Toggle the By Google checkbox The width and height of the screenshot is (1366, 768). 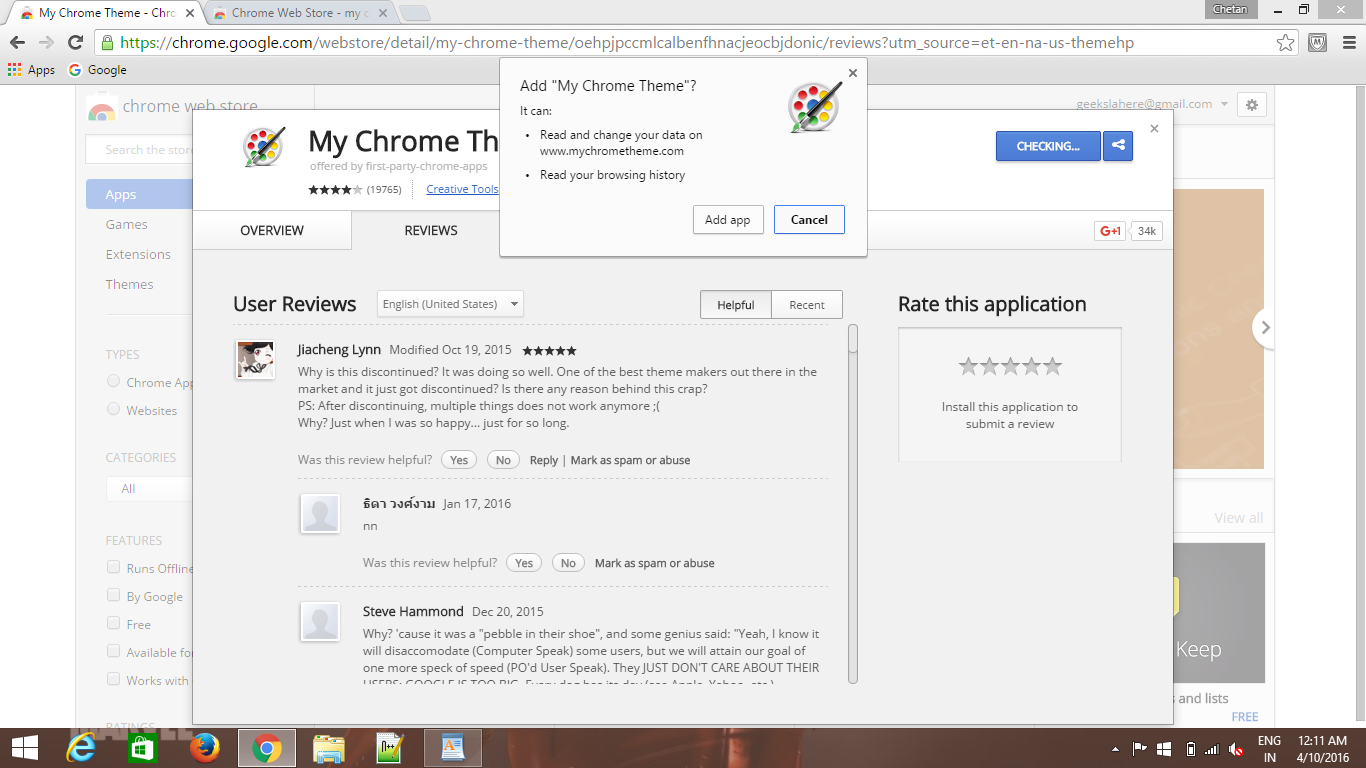[x=113, y=595]
